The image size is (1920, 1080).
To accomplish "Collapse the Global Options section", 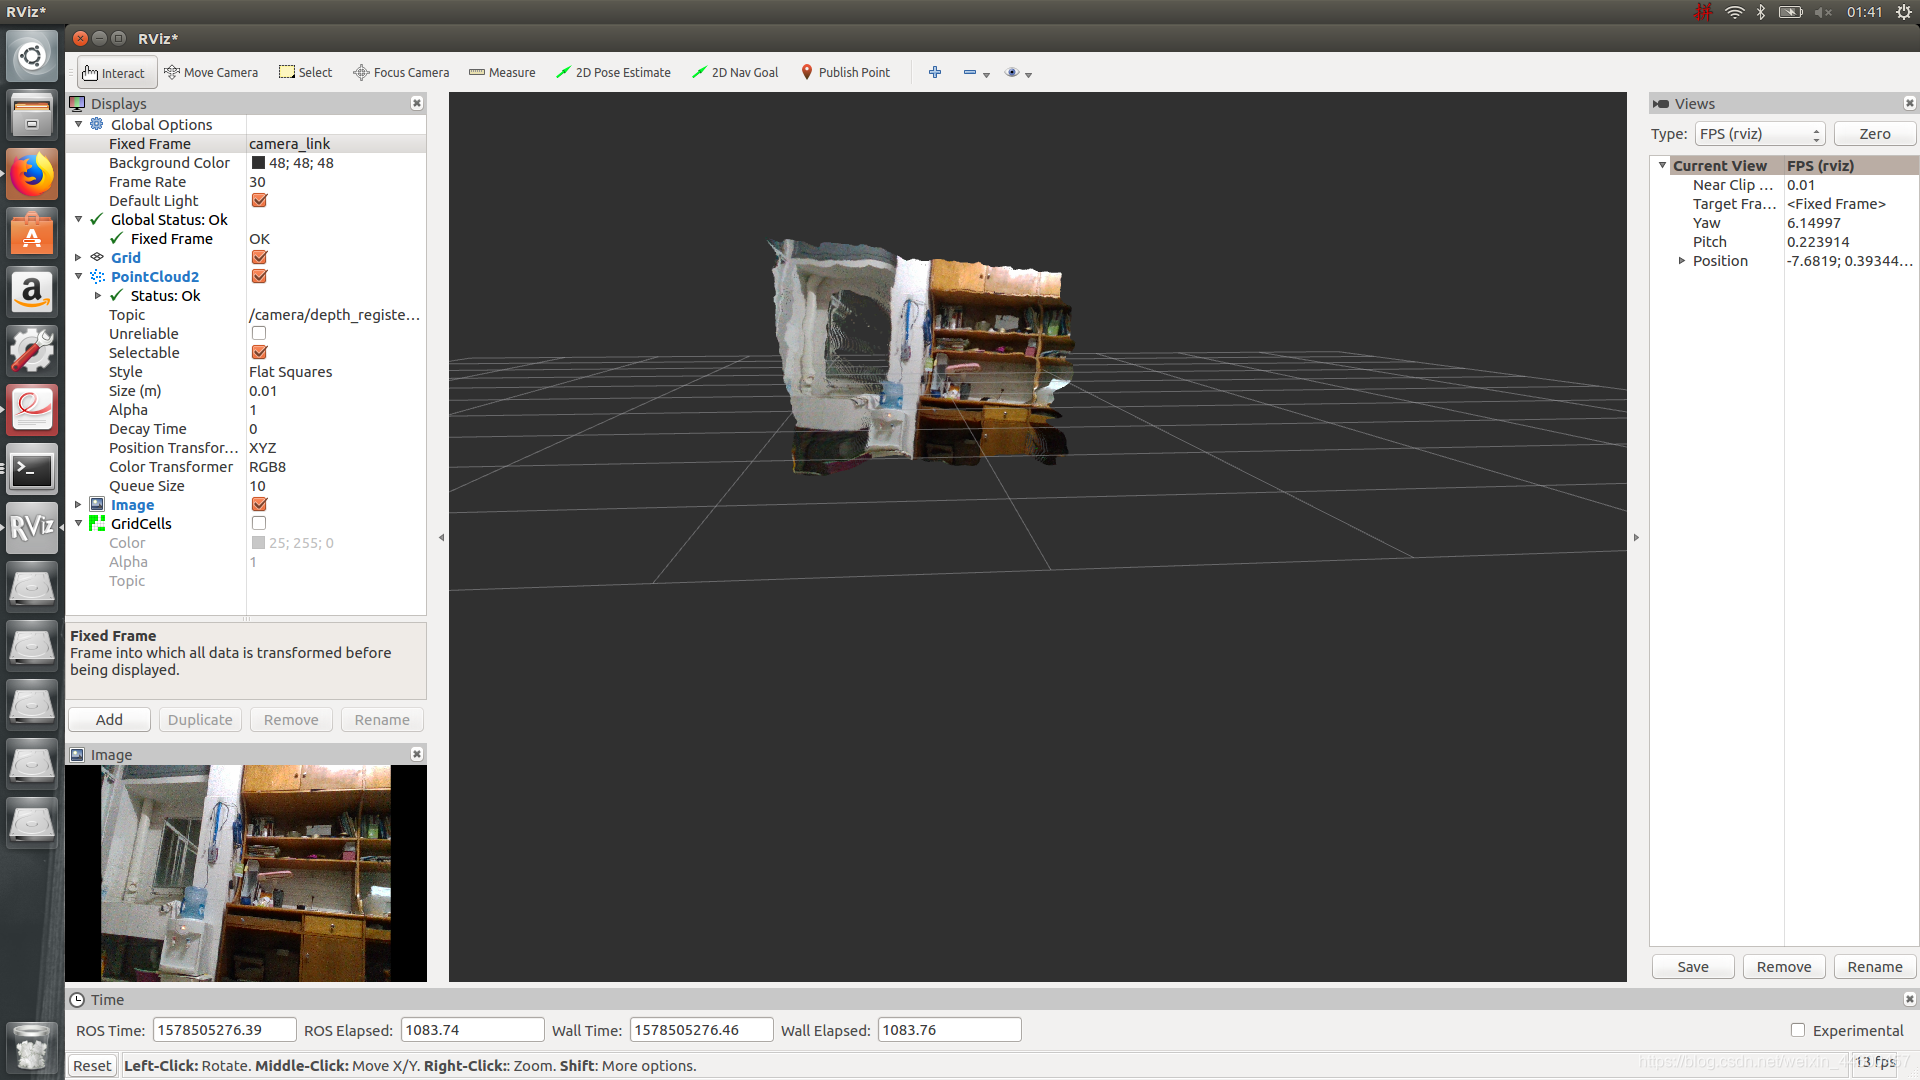I will click(x=78, y=125).
